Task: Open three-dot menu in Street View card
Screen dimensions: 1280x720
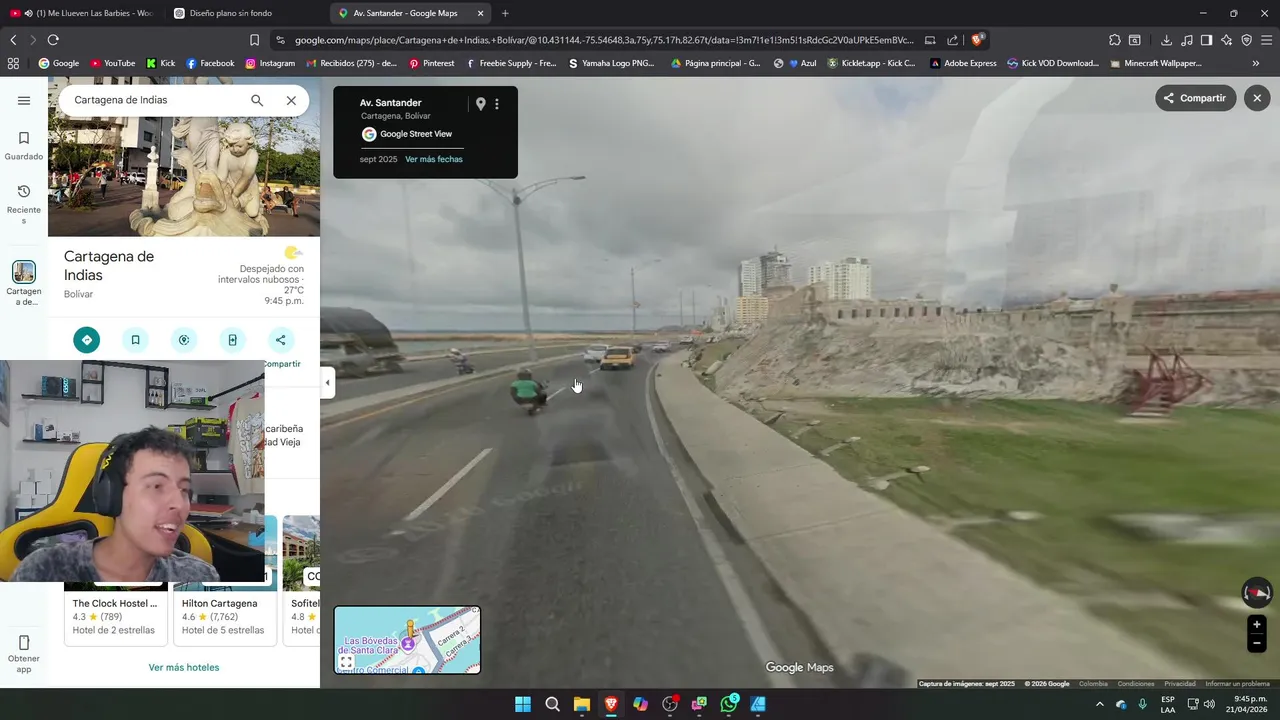Action: (x=497, y=104)
